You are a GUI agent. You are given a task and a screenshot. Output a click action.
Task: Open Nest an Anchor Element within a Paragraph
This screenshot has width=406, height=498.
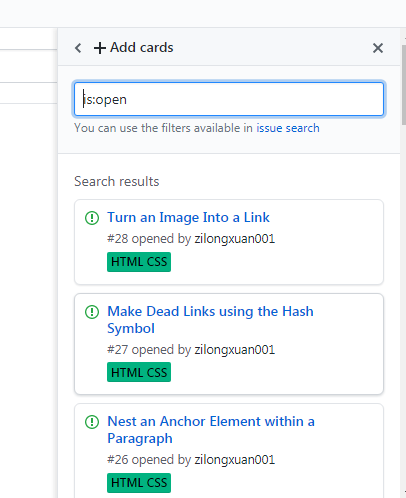tap(211, 430)
